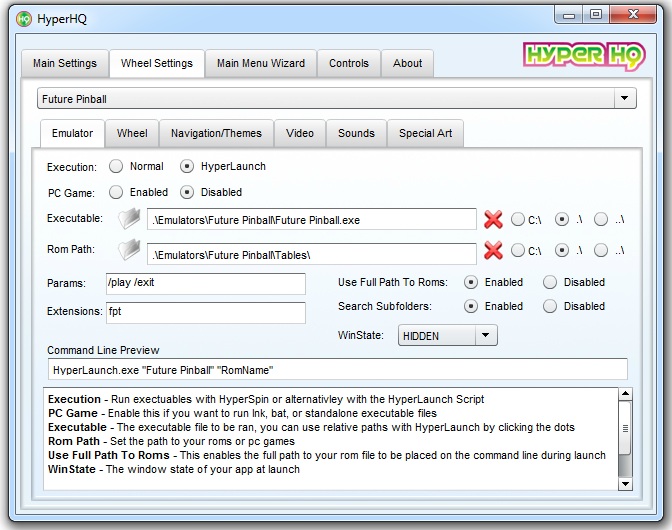Clear the Rom Path with the red X
The width and height of the screenshot is (672, 530).
[493, 250]
